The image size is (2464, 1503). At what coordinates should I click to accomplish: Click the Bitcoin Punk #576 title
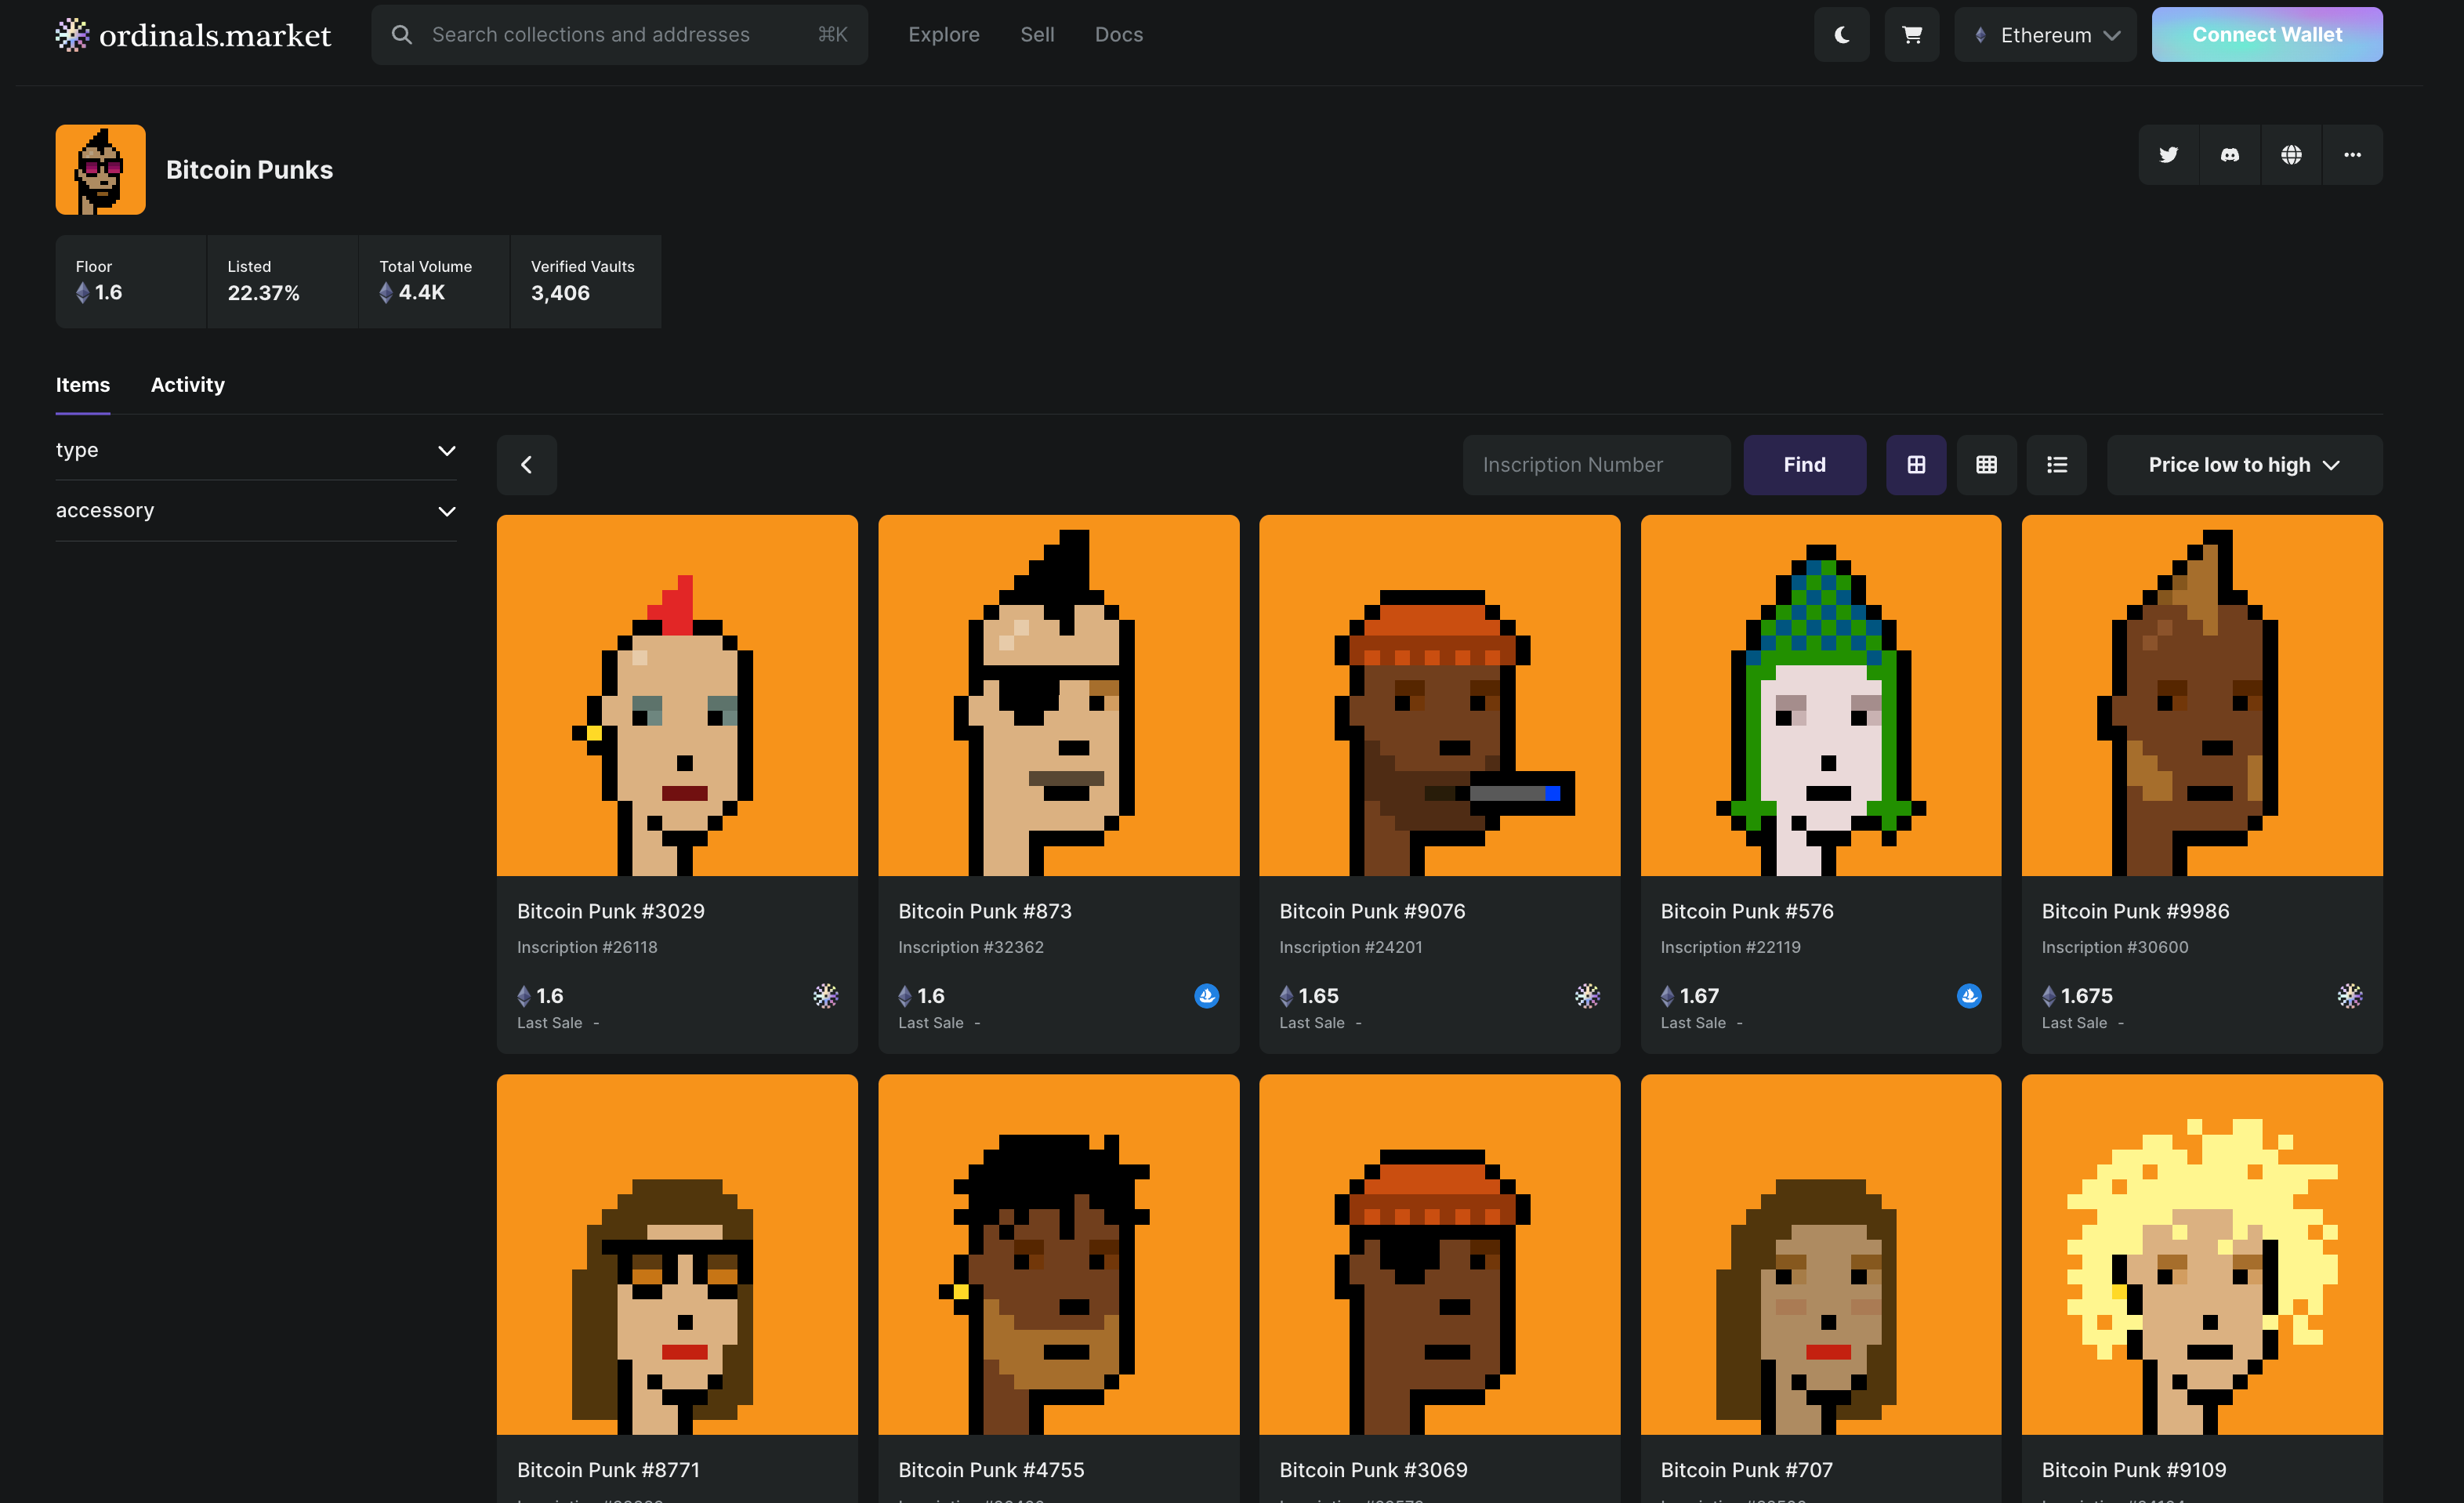[1747, 911]
